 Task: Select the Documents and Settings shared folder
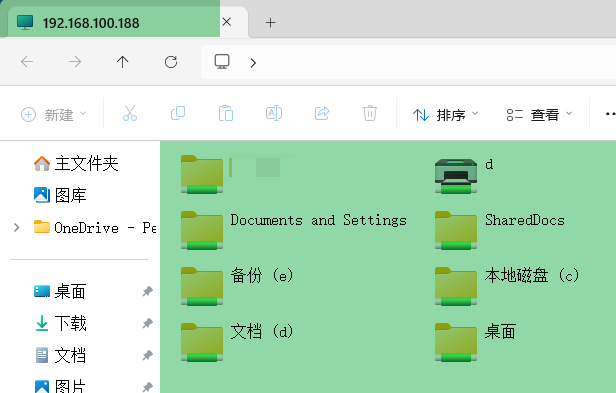click(294, 231)
